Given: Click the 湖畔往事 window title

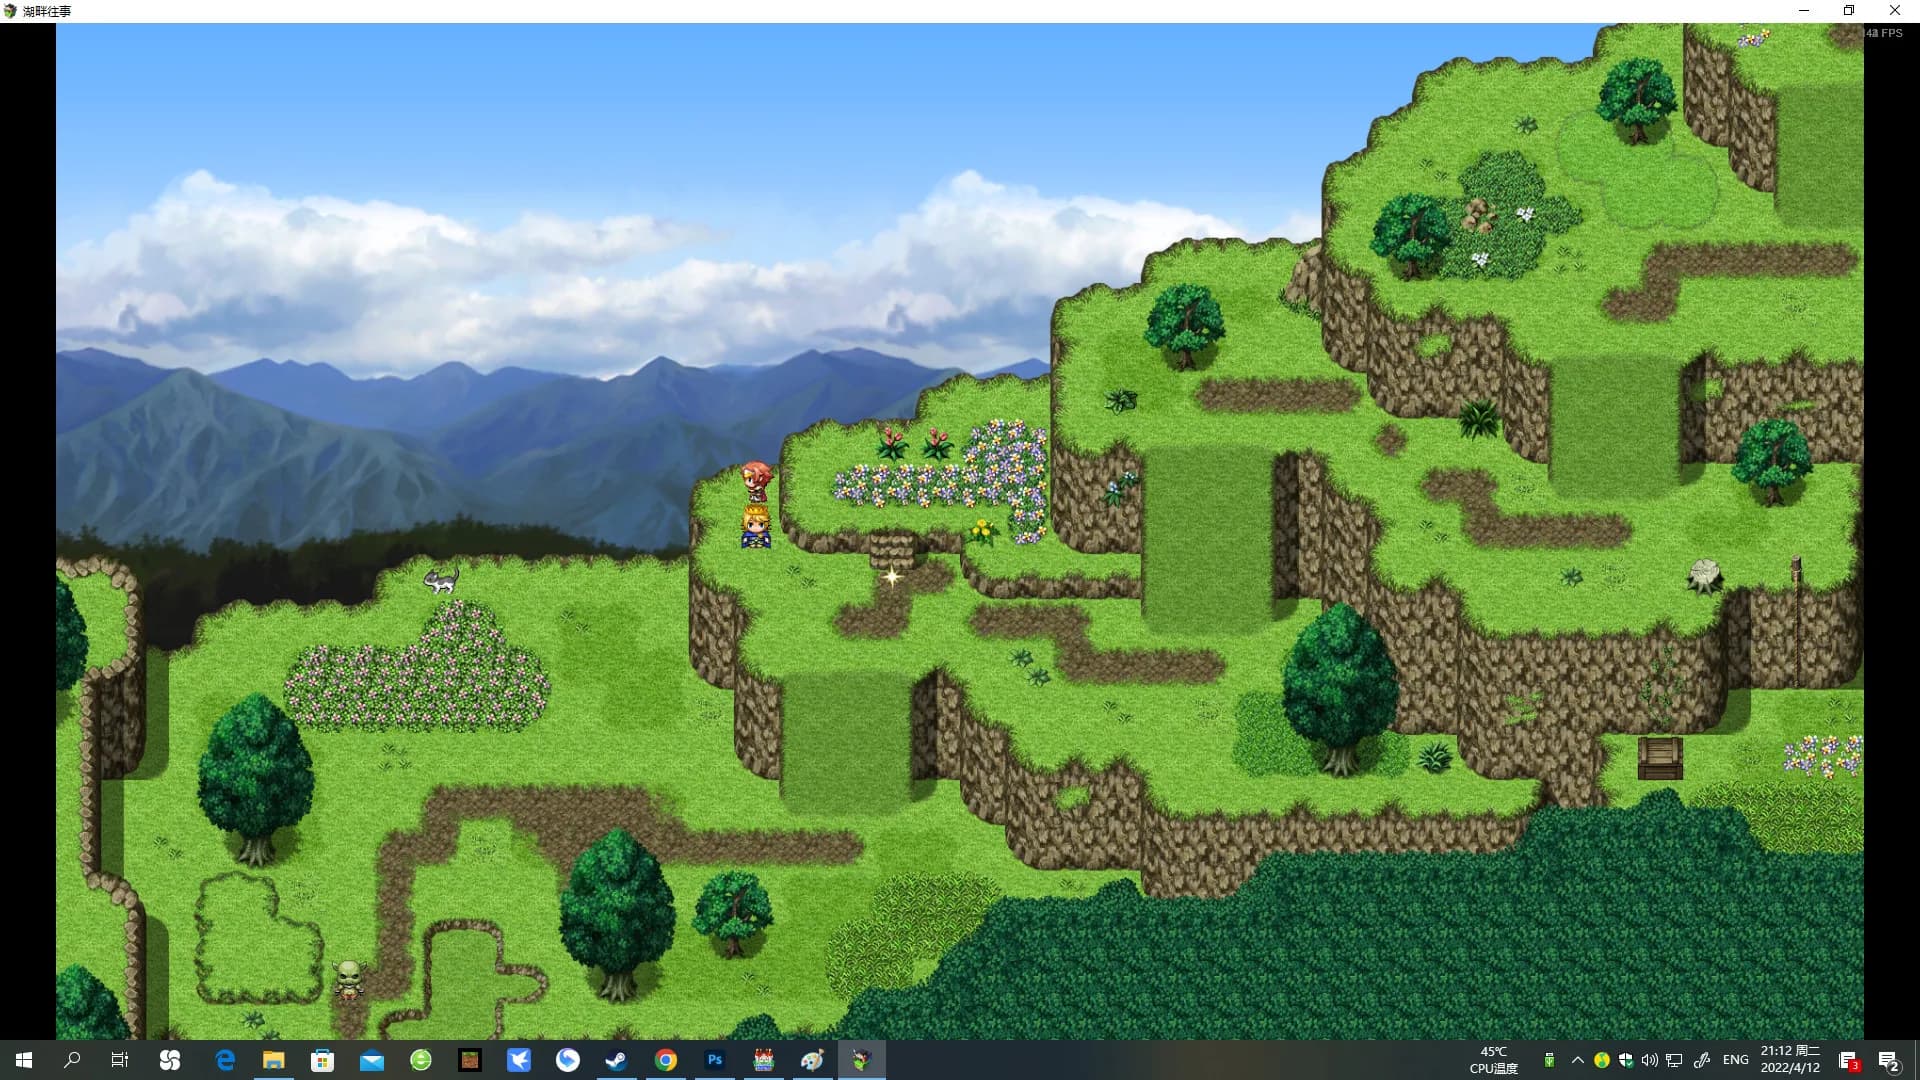Looking at the screenshot, I should coord(47,11).
